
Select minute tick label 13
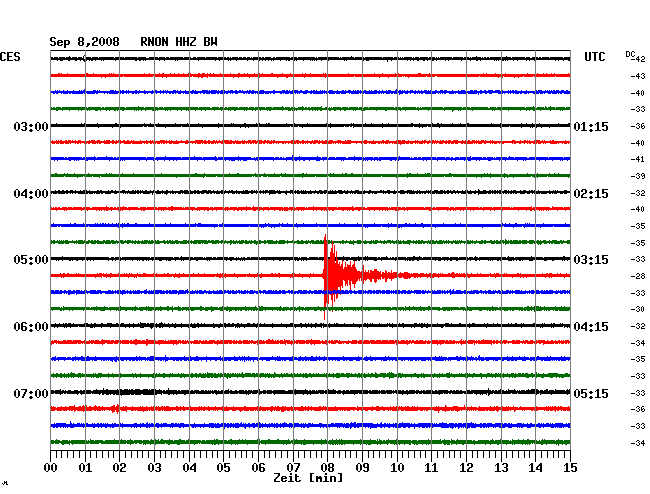501,467
